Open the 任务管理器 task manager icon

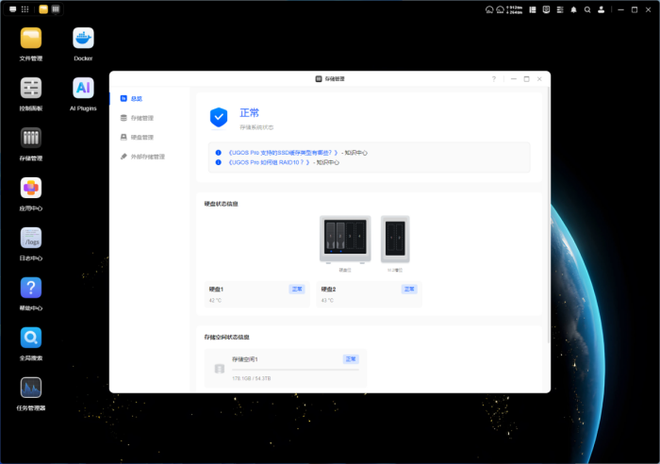pyautogui.click(x=31, y=387)
